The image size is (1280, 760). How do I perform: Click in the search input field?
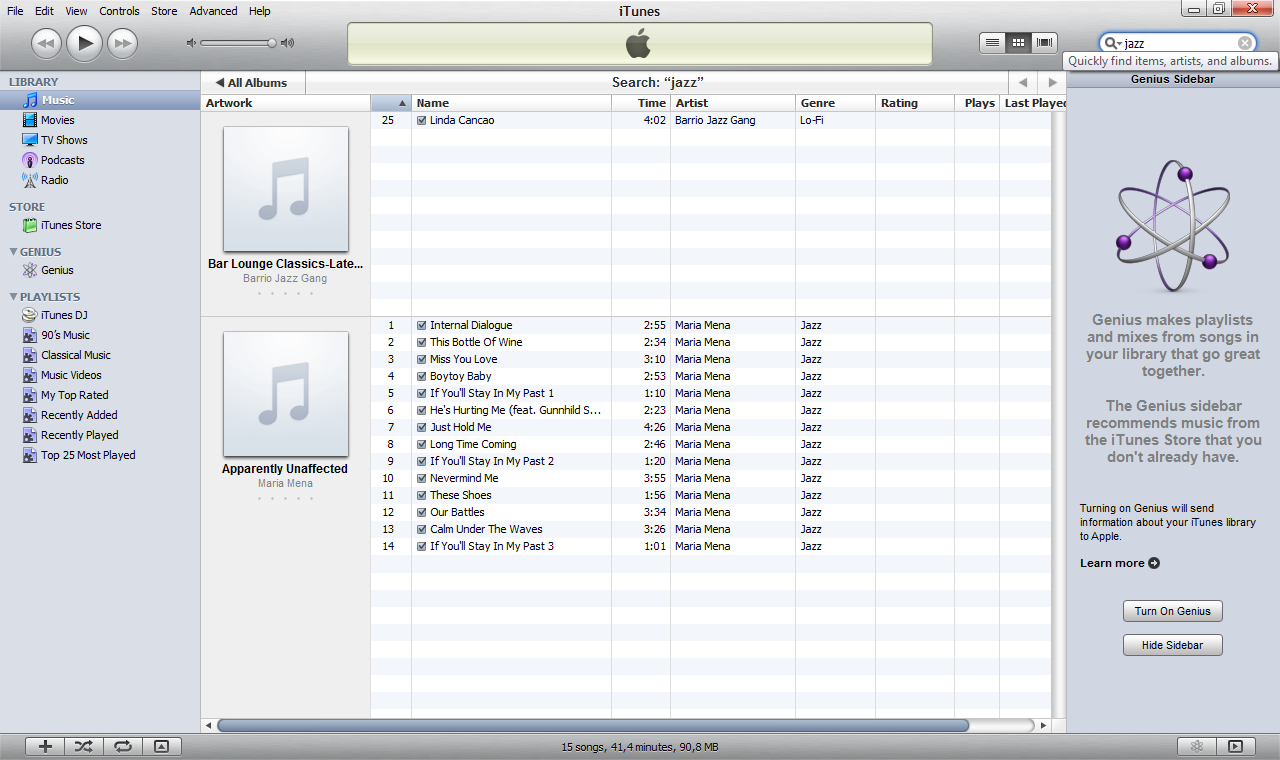(x=1179, y=43)
